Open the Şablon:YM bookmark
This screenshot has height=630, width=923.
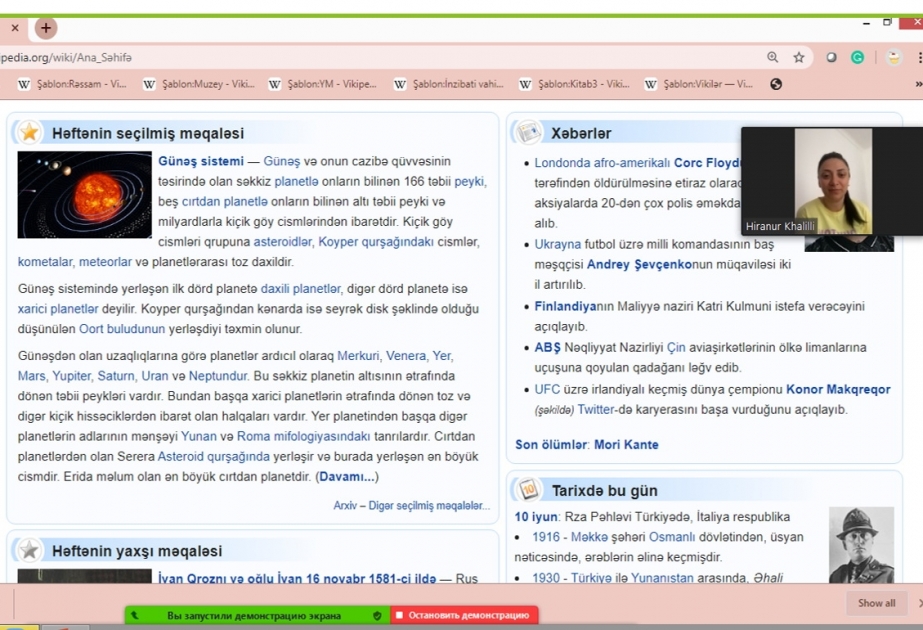(x=323, y=84)
